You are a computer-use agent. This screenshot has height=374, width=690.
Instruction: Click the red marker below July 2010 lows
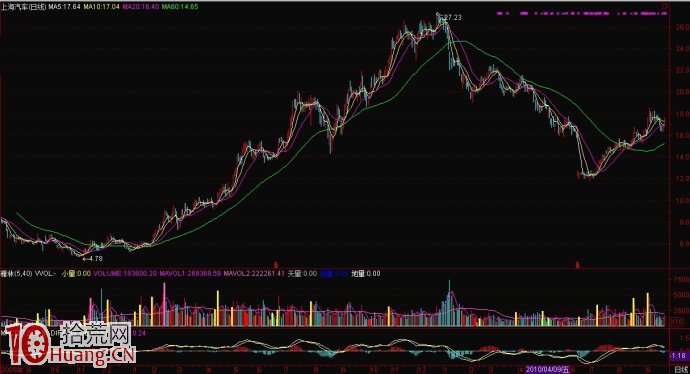pos(578,265)
